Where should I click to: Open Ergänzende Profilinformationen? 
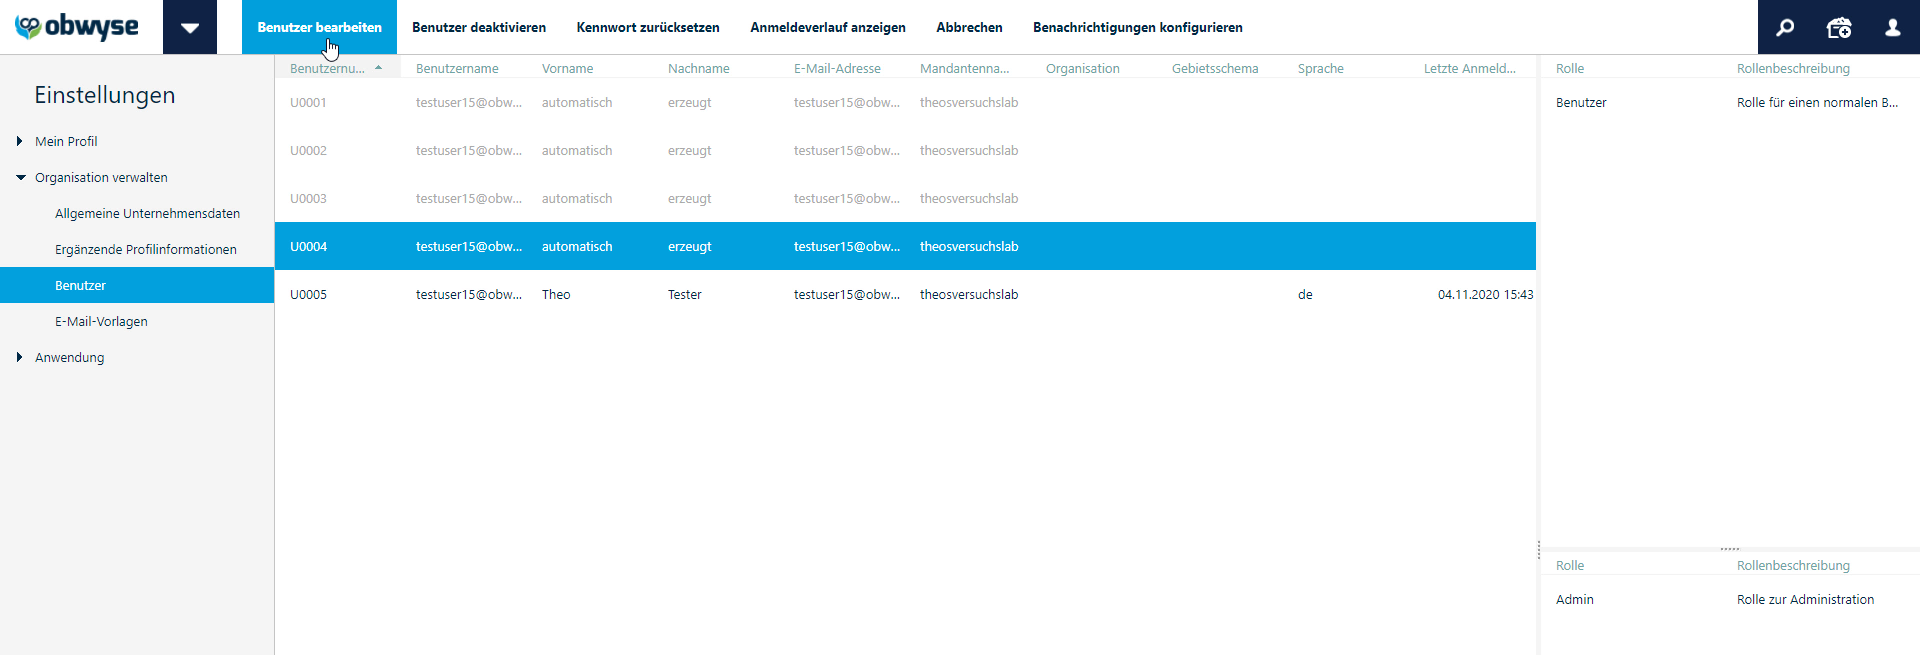pos(146,249)
